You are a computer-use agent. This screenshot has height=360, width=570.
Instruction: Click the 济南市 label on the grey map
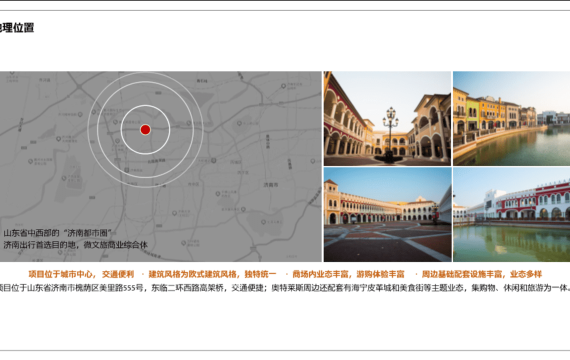(271, 185)
